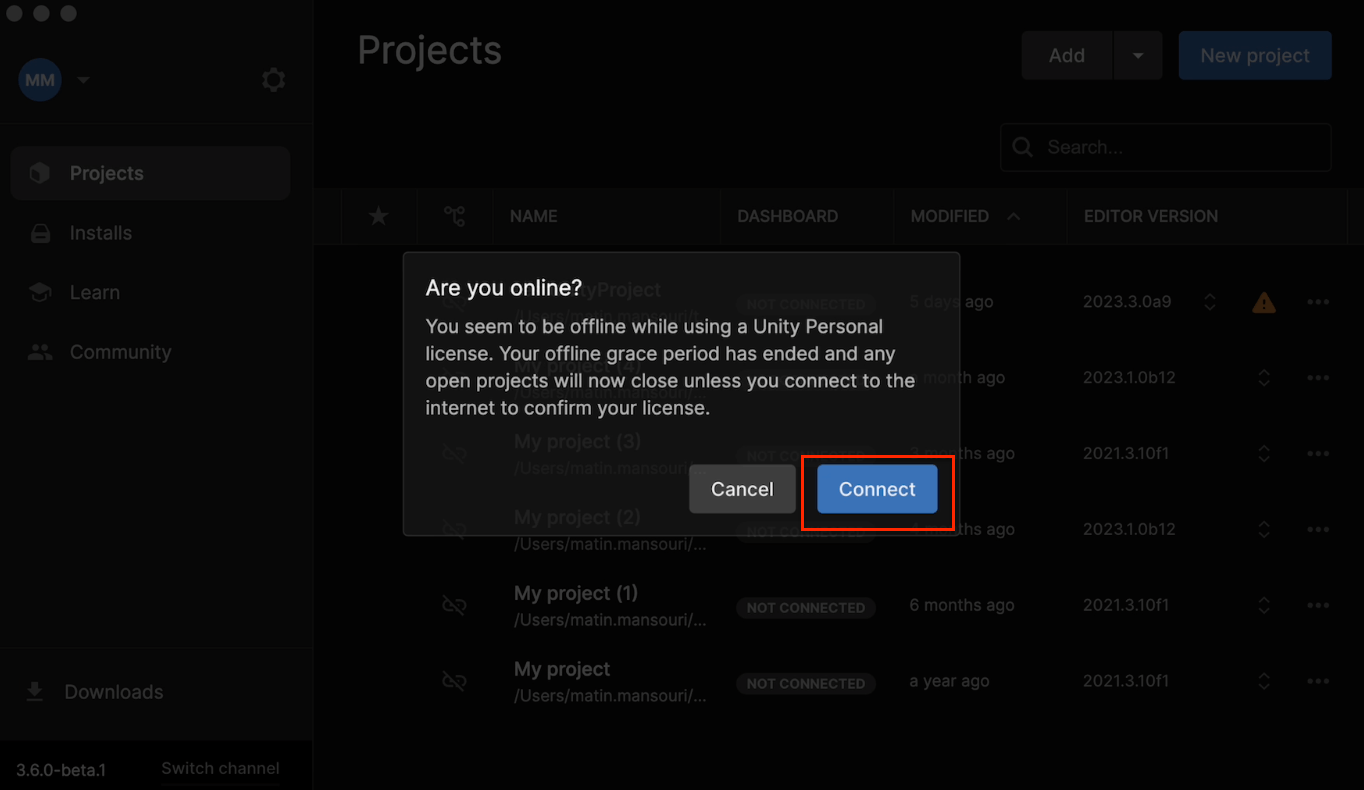Open the Add button dropdown arrow

click(x=1138, y=55)
